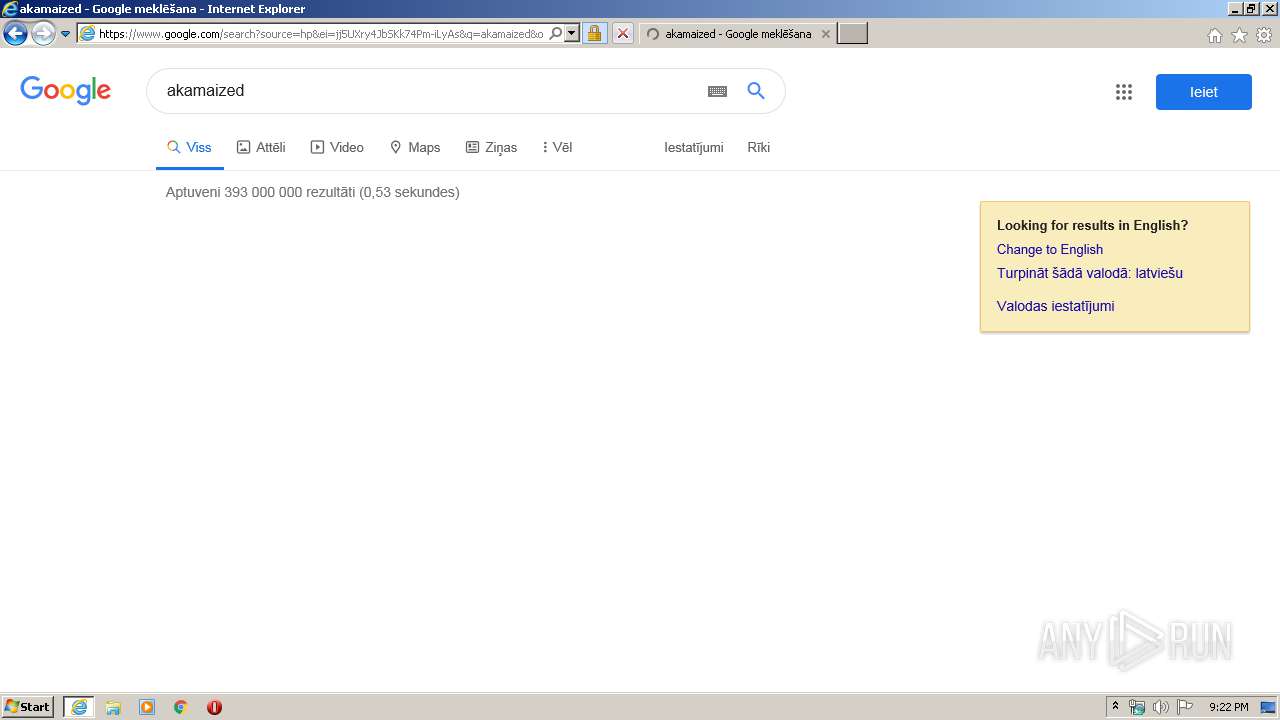Select the Viss results tab
1280x720 pixels.
pos(189,147)
